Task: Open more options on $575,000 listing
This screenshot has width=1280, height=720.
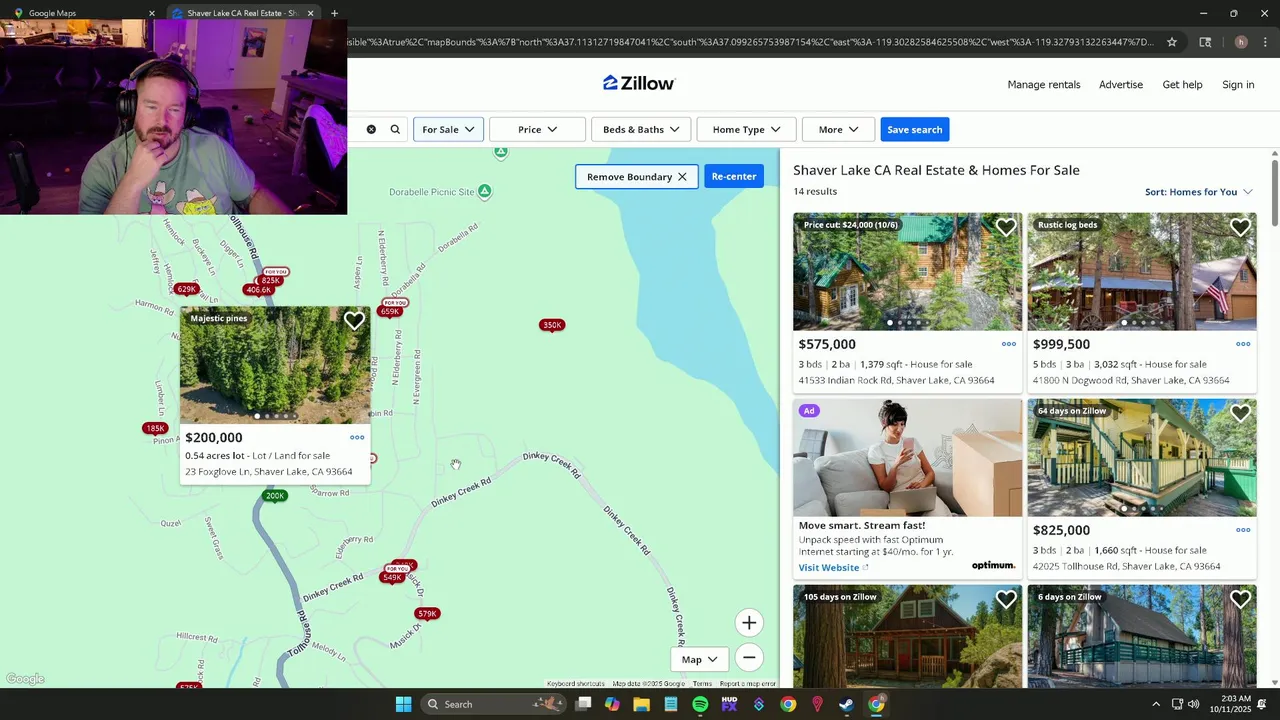Action: [1009, 344]
